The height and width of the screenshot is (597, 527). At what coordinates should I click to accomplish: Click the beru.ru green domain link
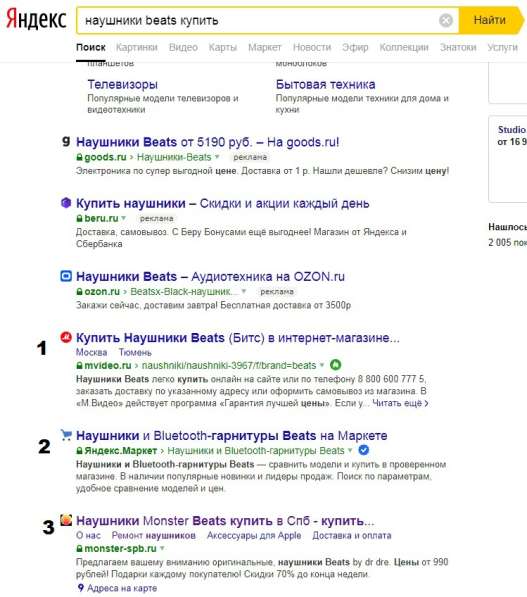tap(101, 218)
